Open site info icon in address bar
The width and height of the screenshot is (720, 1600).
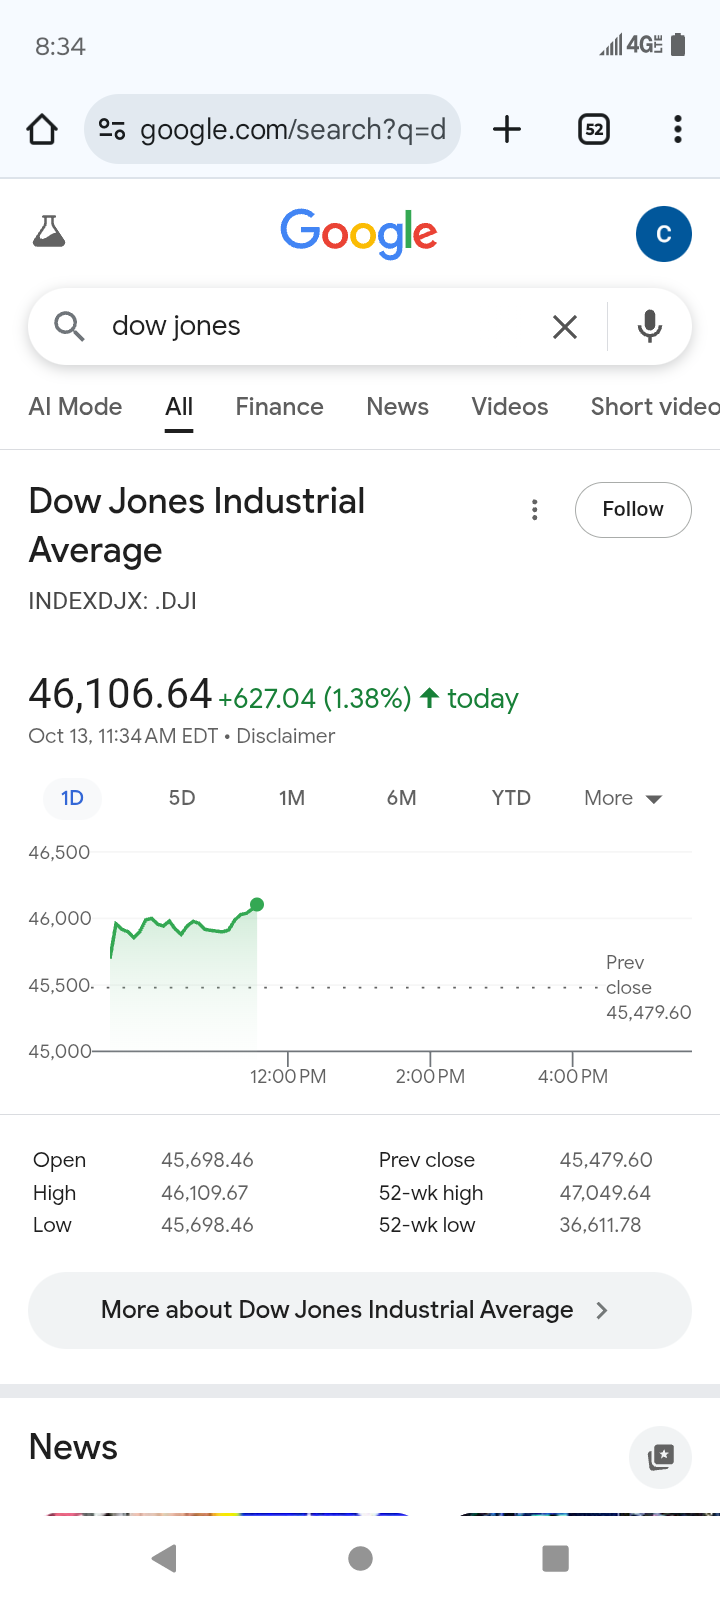pyautogui.click(x=111, y=129)
